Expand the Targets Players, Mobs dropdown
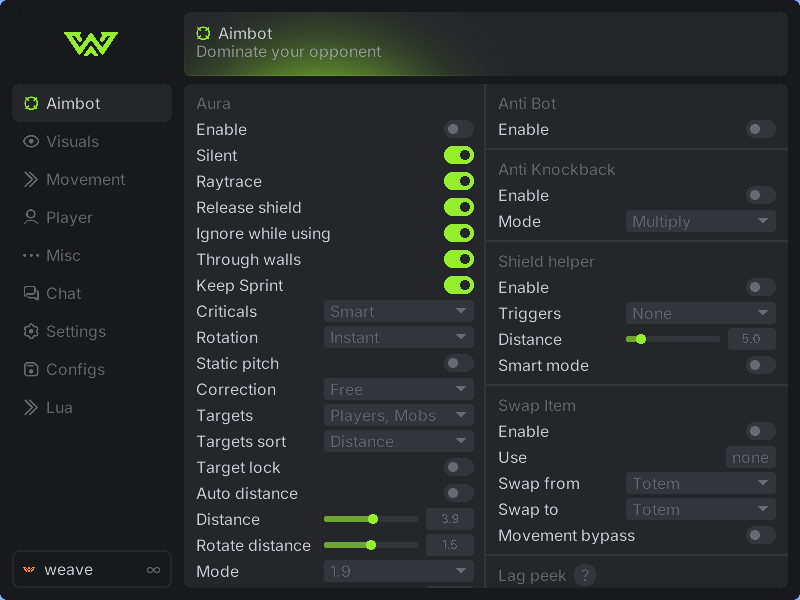The image size is (800, 600). 399,416
